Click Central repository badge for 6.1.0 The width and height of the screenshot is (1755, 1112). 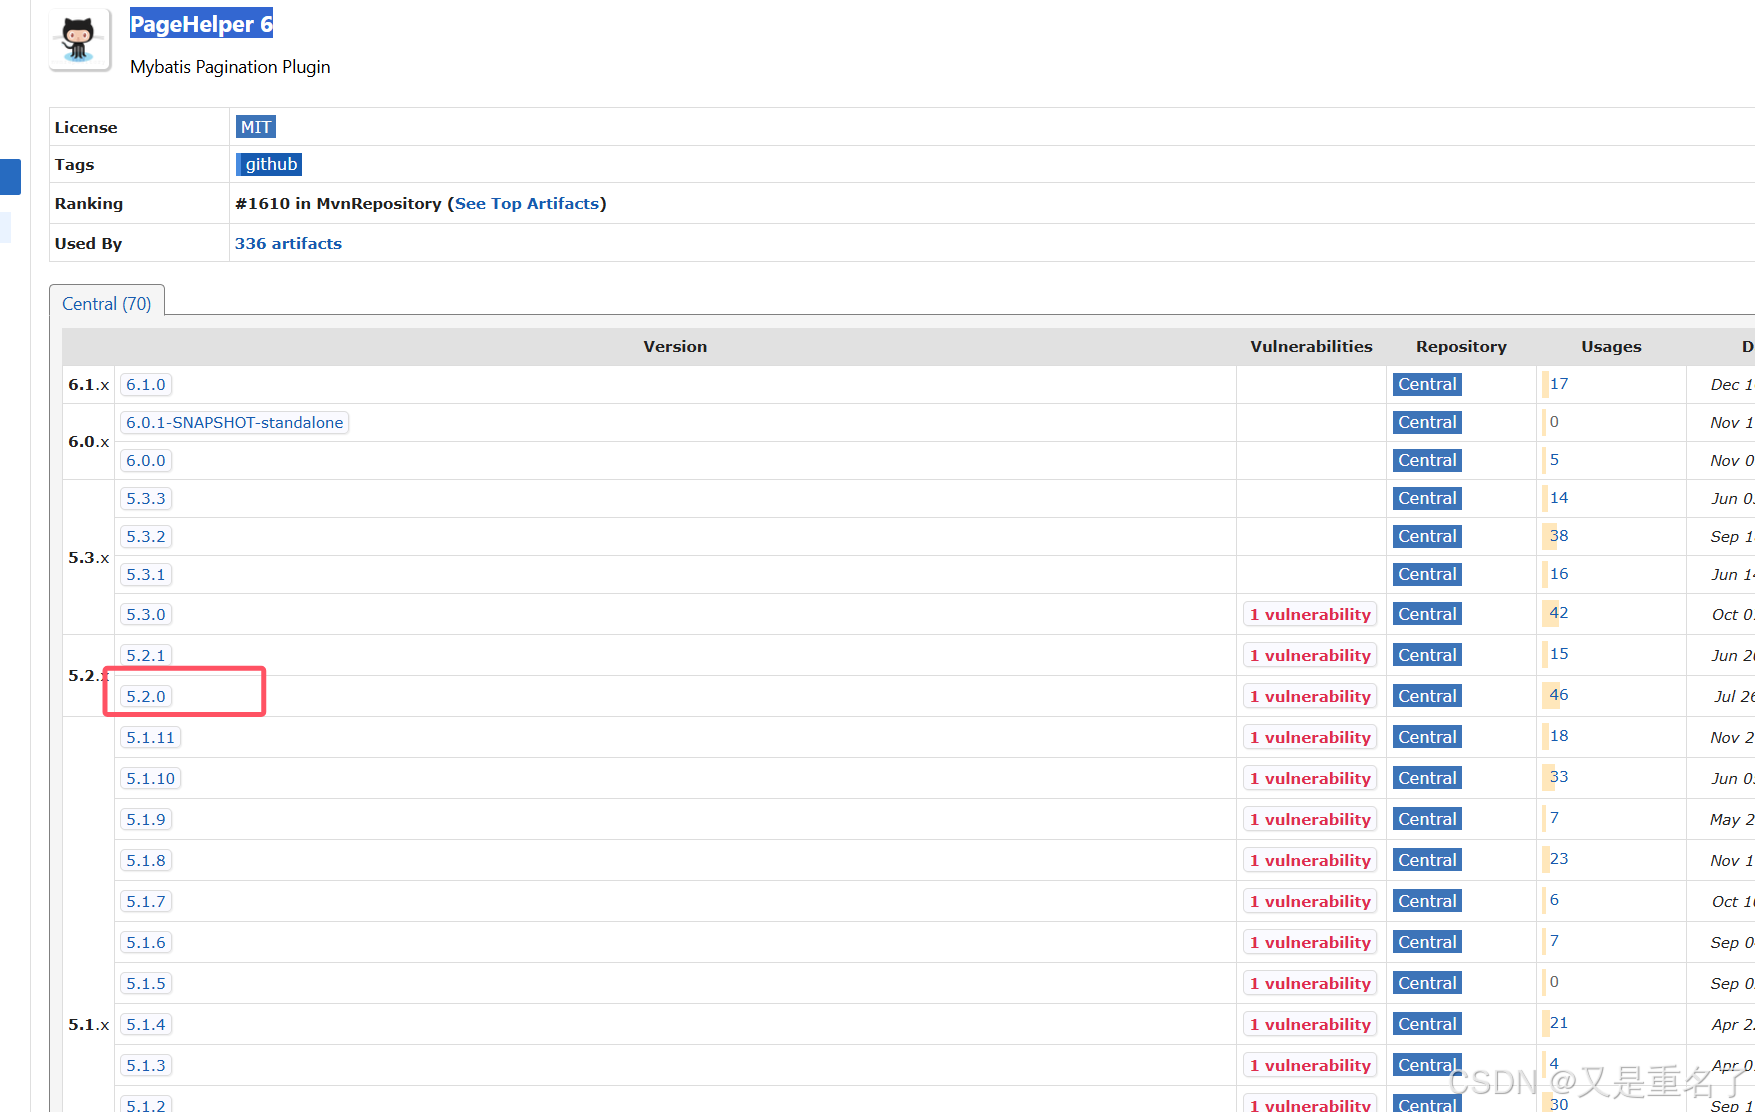[1427, 384]
